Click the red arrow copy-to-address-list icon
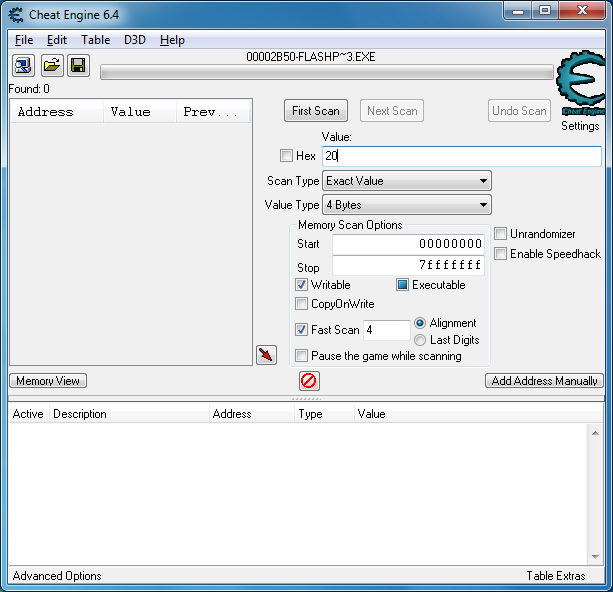613x592 pixels. click(x=266, y=355)
